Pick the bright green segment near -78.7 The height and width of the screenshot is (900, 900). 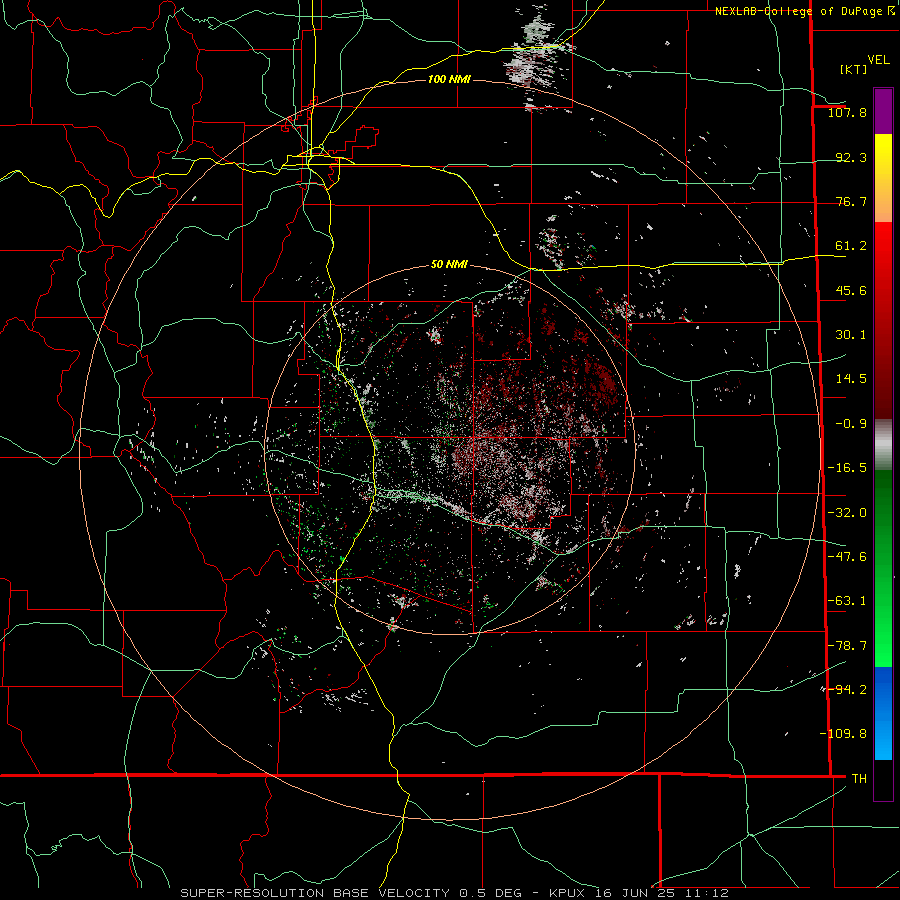pos(883,646)
